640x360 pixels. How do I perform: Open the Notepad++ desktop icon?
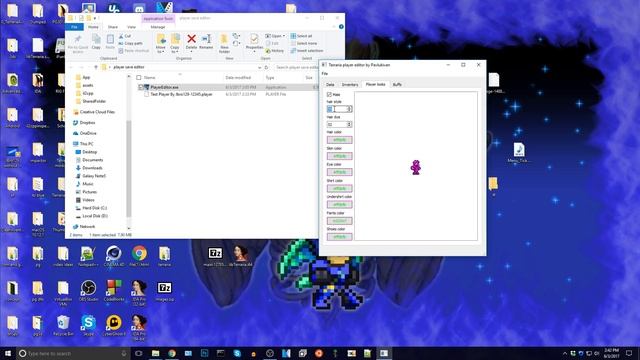point(88,256)
